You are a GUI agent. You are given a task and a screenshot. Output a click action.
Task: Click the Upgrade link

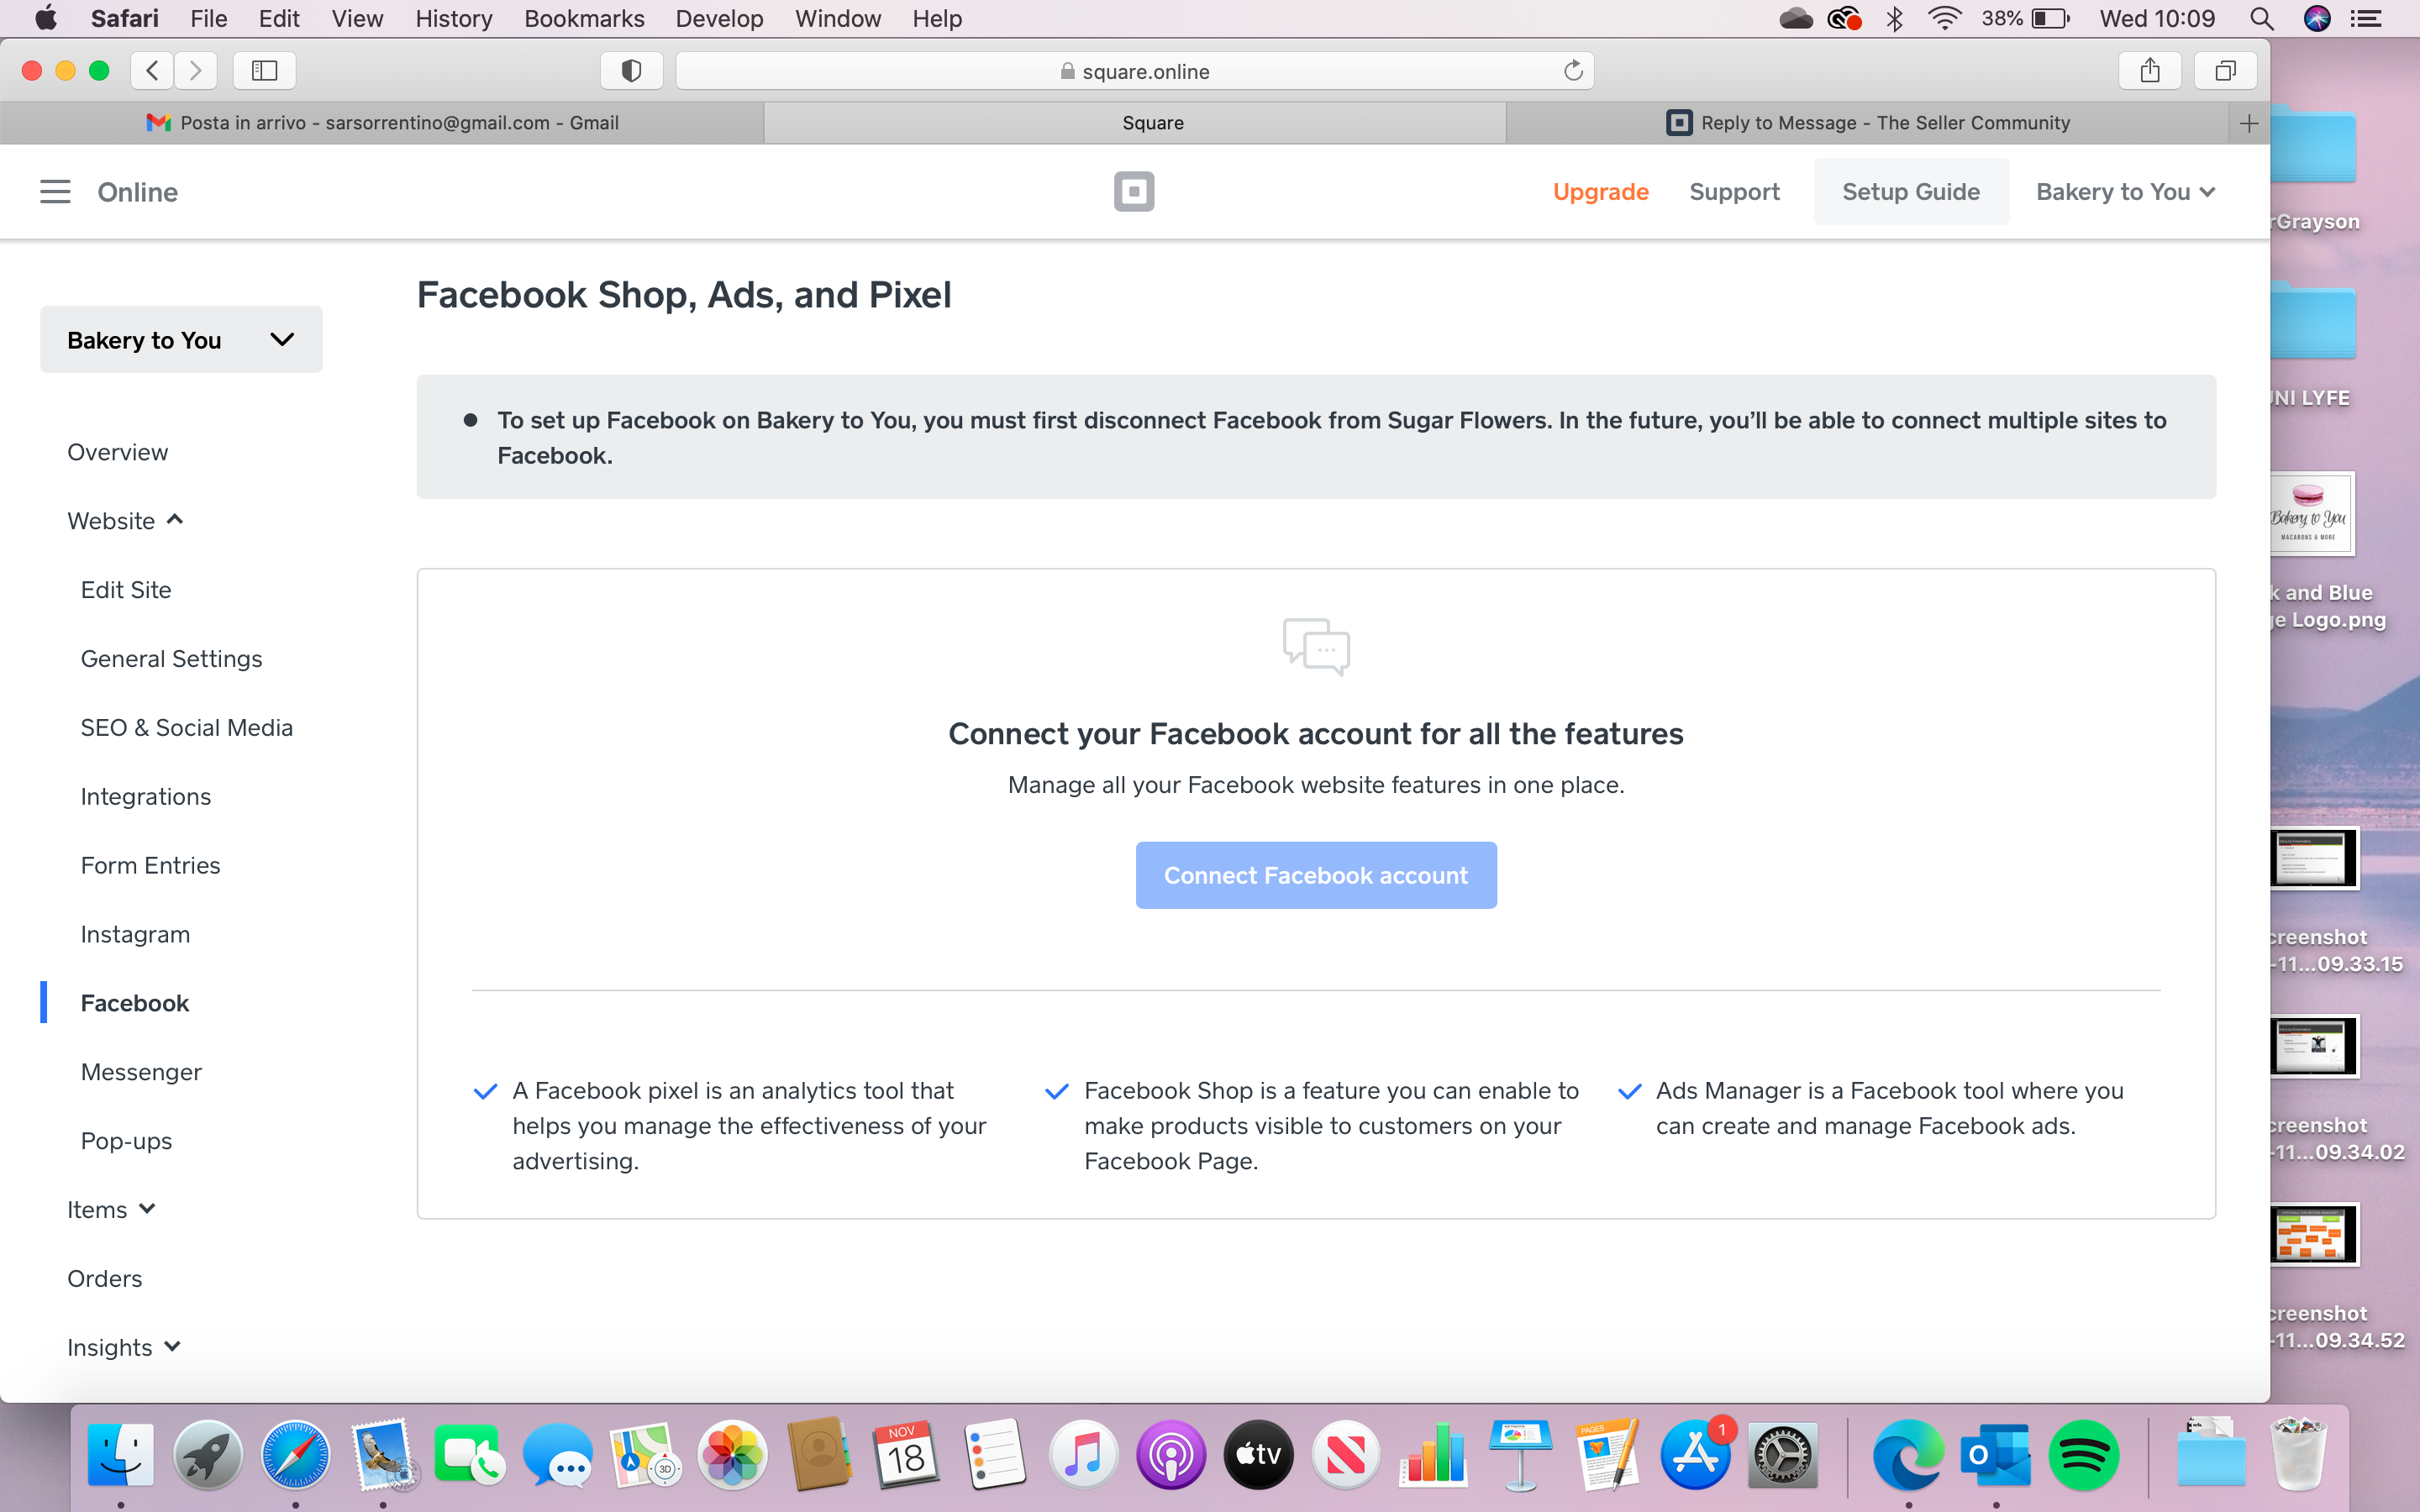tap(1600, 191)
